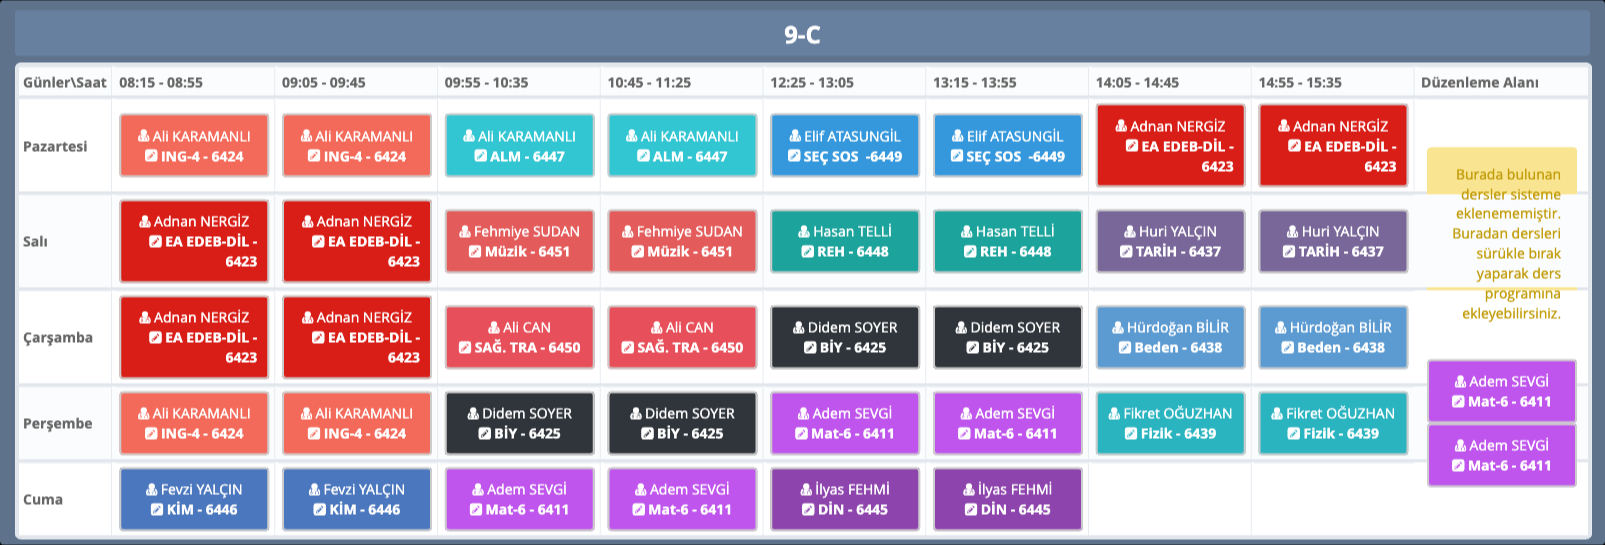Click the edit icon on Çarşamba 14:55 Beden card
Image resolution: width=1605 pixels, height=545 pixels.
click(x=1288, y=348)
